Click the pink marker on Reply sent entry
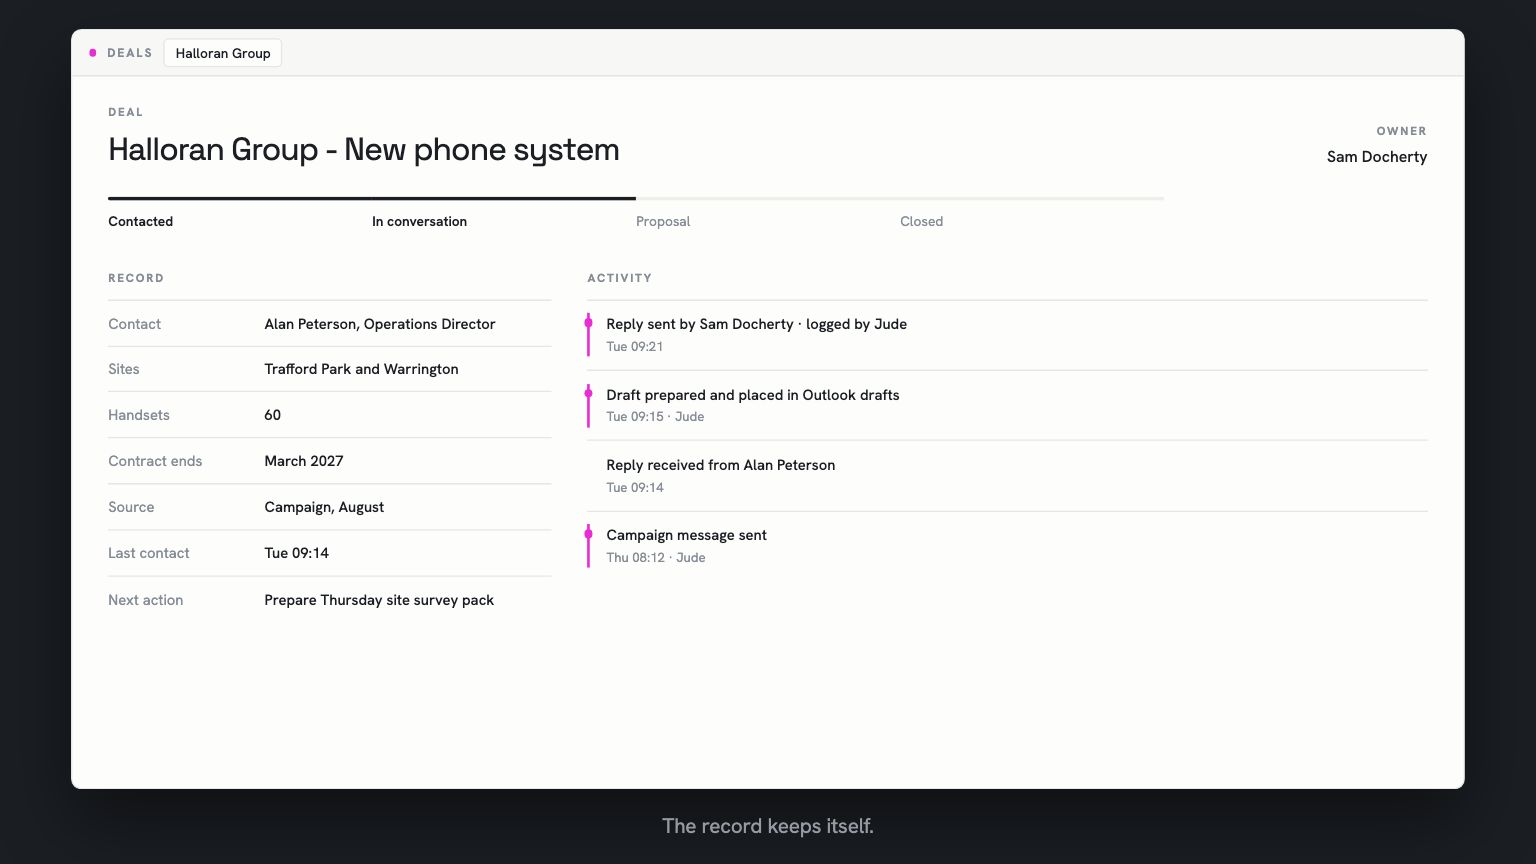 click(588, 323)
